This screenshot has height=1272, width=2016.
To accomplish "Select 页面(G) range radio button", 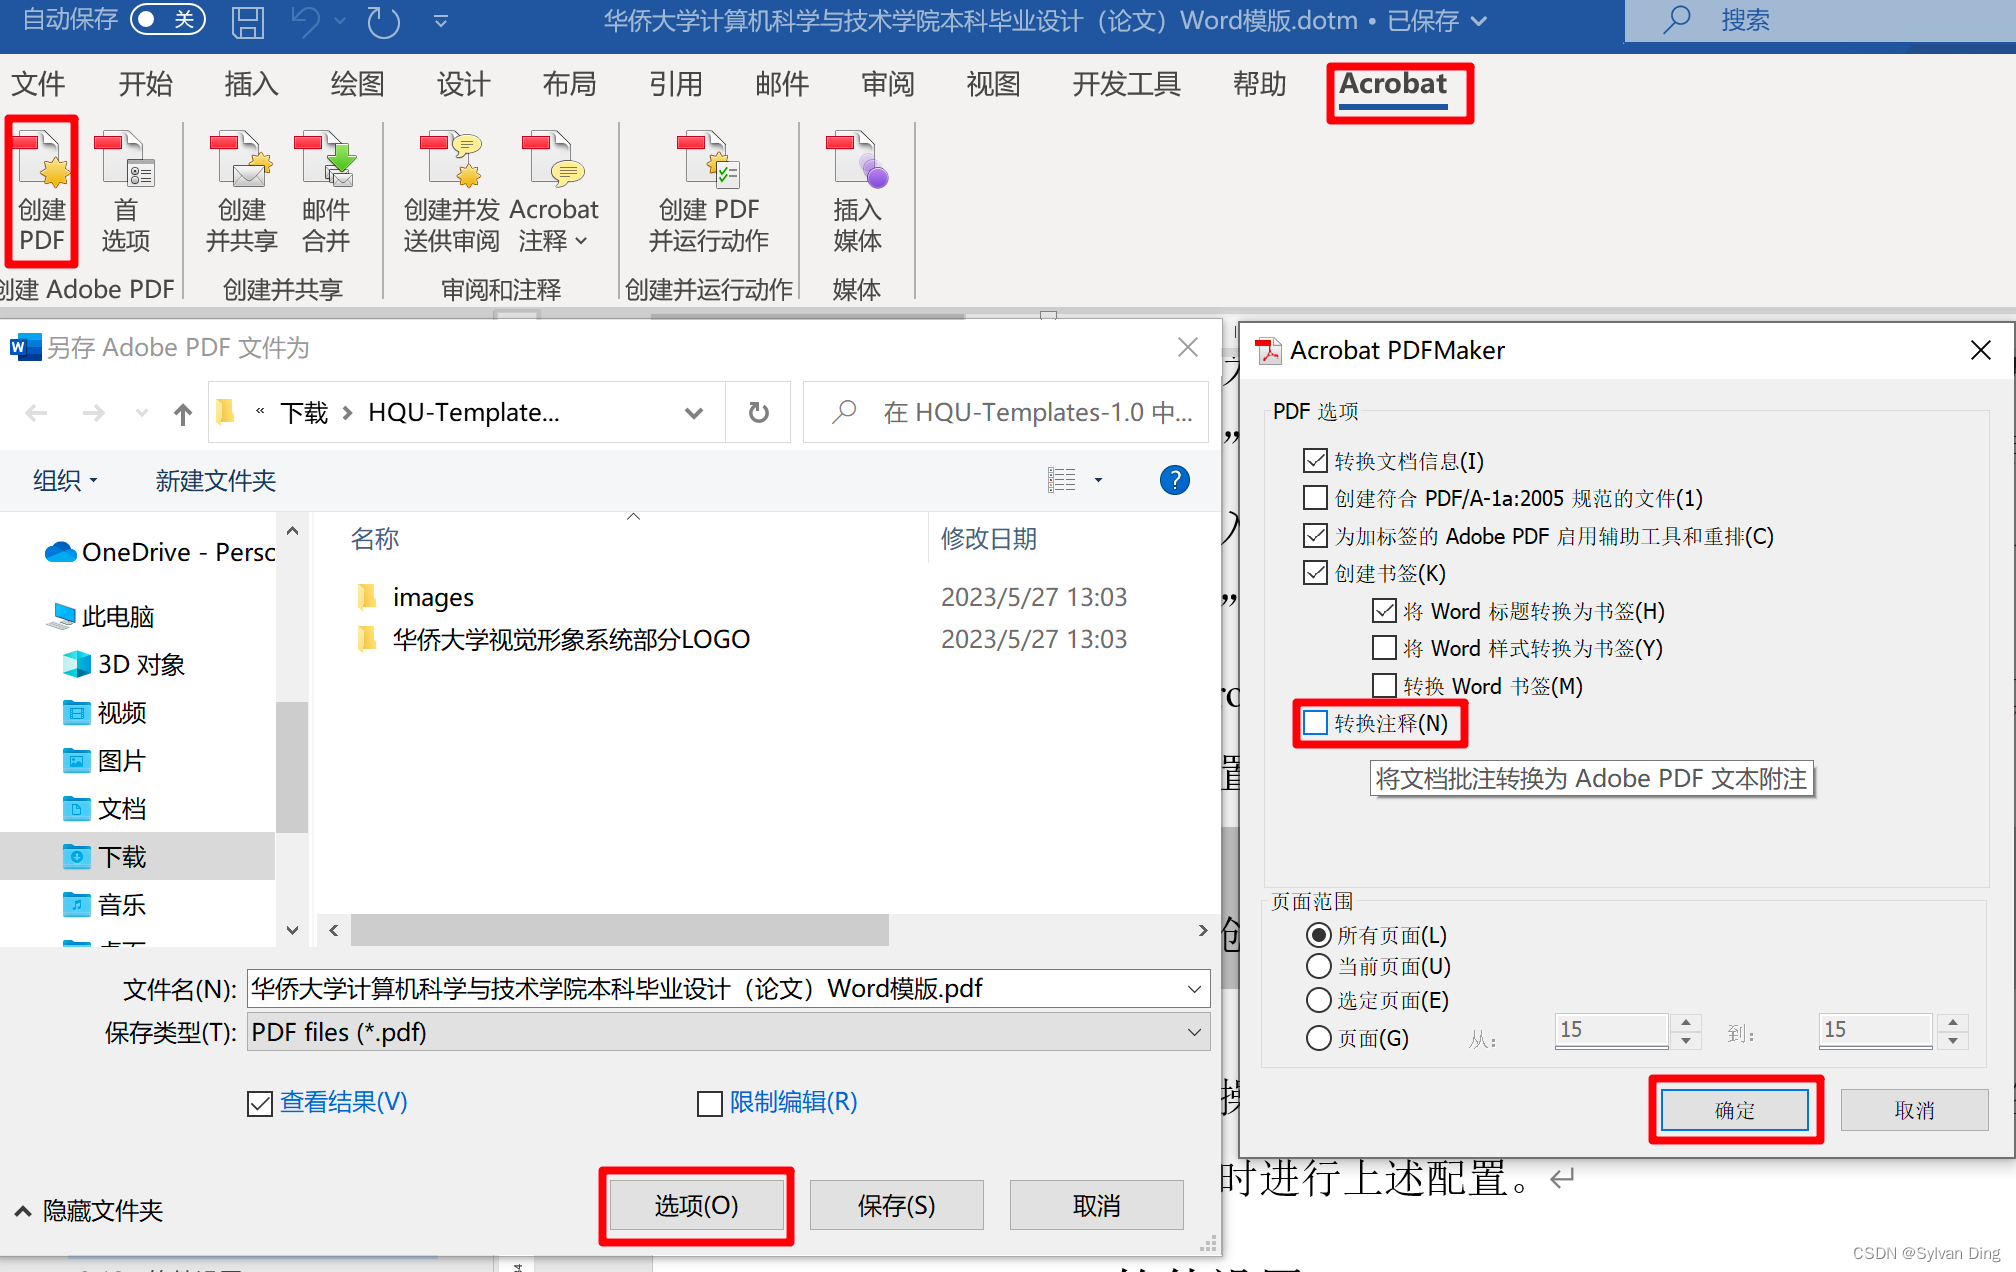I will 1319,1038.
